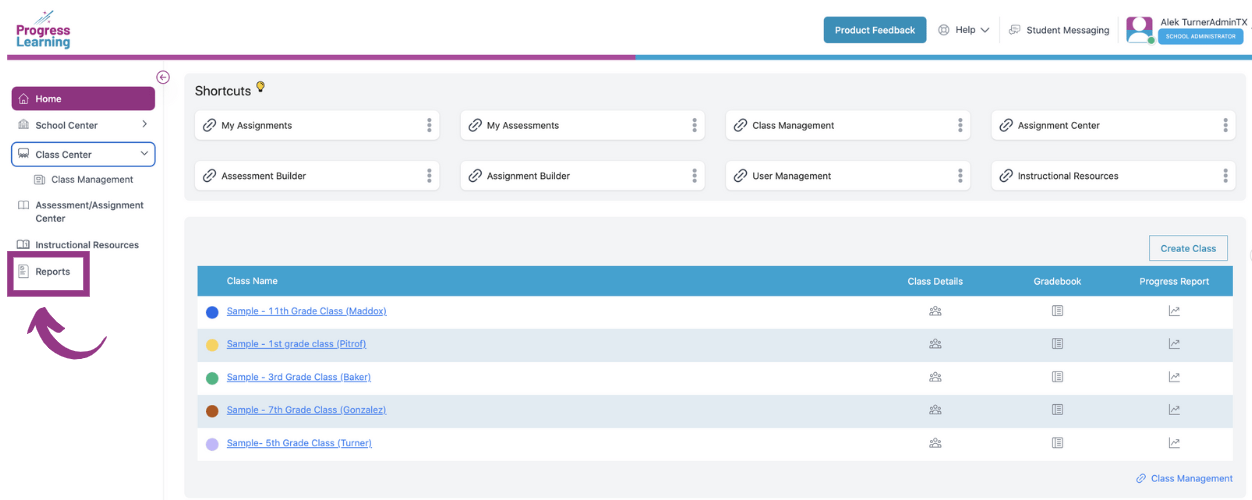
Task: Click the Class Management link below the table
Action: click(x=1184, y=479)
